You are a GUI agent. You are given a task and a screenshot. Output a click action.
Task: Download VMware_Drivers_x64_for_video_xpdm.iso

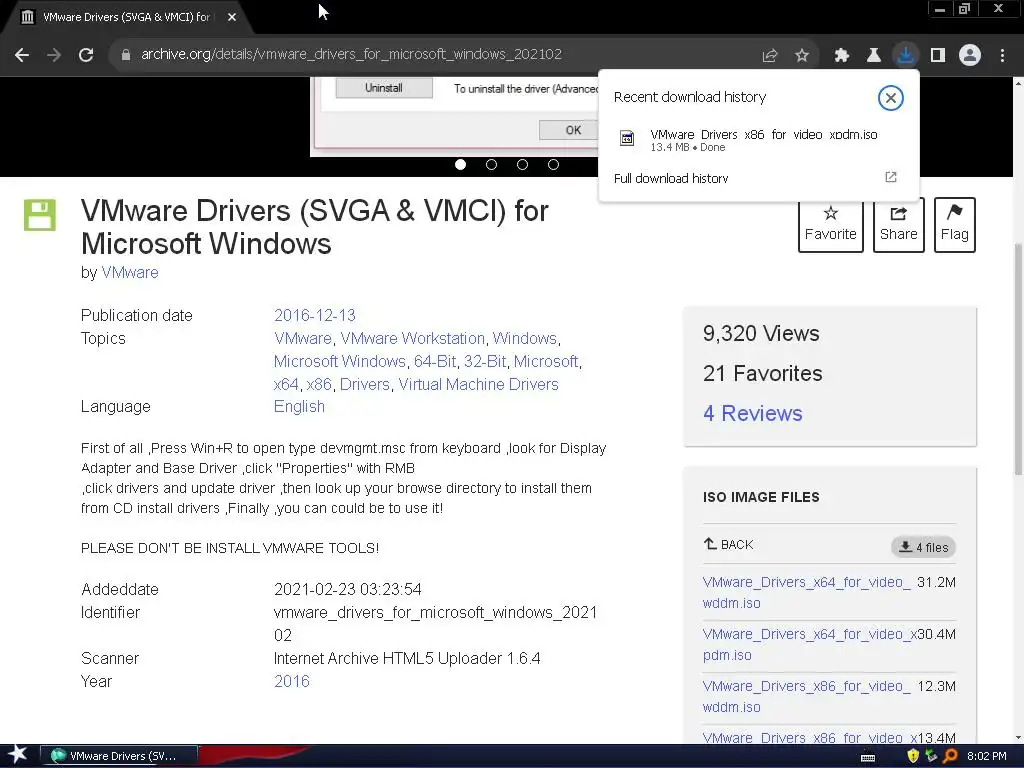pyautogui.click(x=810, y=645)
